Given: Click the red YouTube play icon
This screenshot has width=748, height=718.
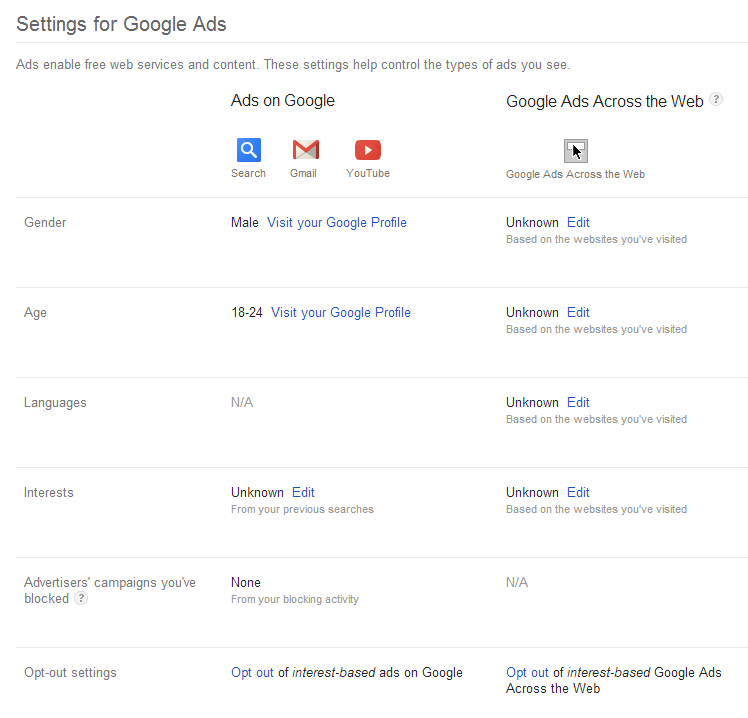Looking at the screenshot, I should [368, 150].
